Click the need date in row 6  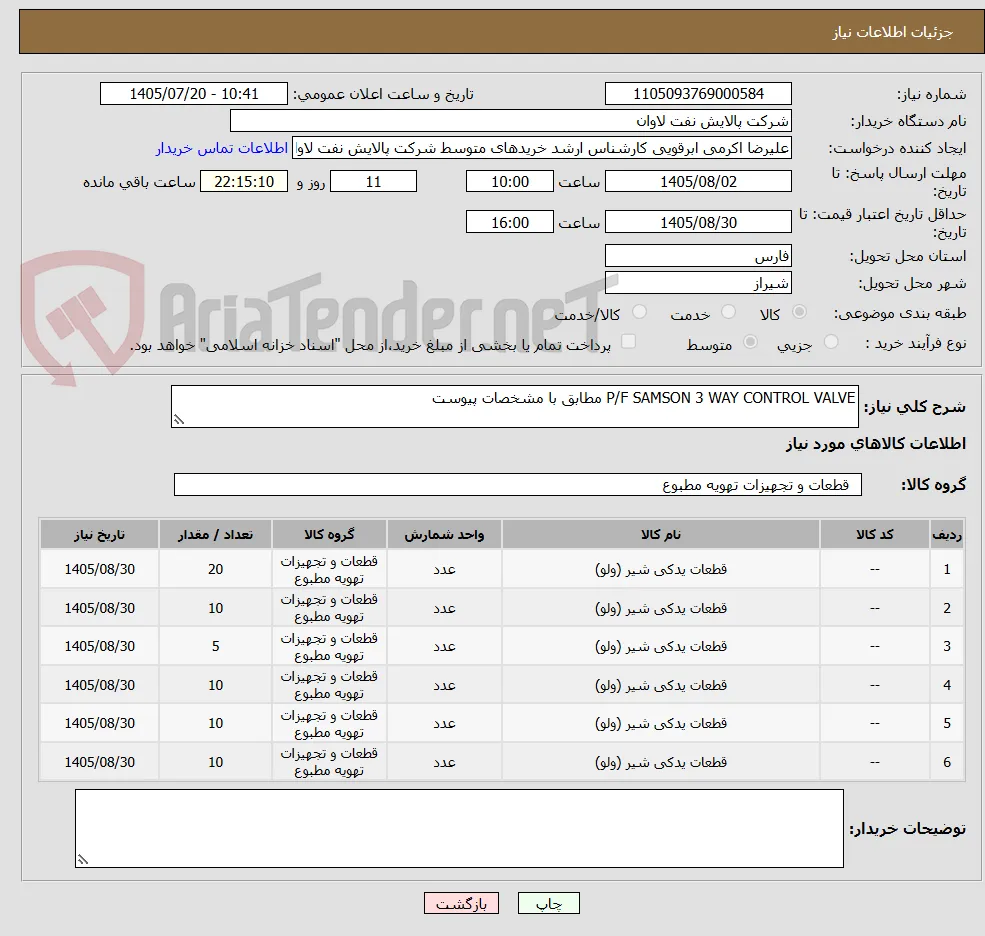(99, 762)
